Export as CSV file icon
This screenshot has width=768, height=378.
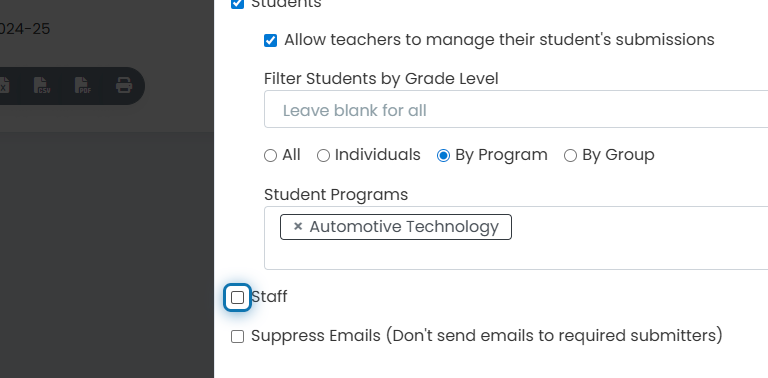pos(42,86)
